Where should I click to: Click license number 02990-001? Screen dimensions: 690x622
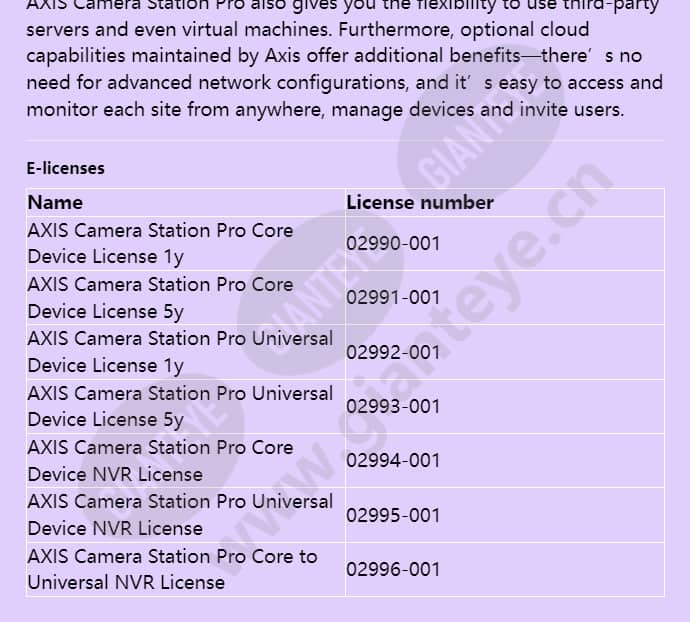pyautogui.click(x=393, y=243)
